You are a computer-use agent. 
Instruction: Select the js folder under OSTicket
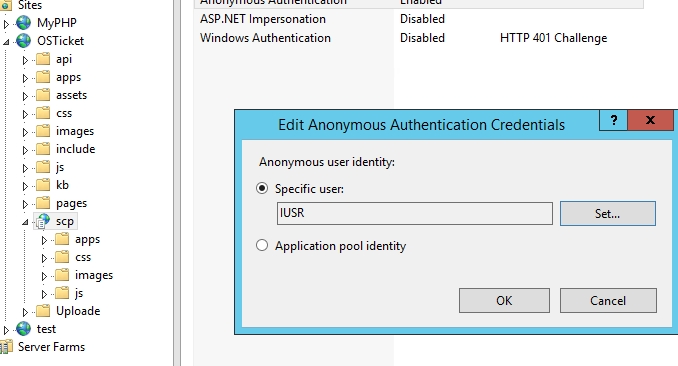click(60, 167)
